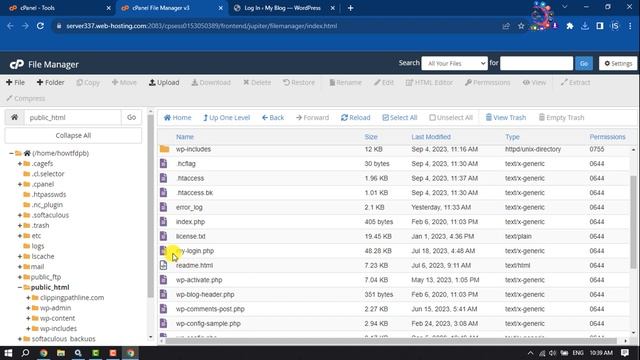The width and height of the screenshot is (640, 360).
Task: Create a new file with +File
Action: (x=16, y=82)
